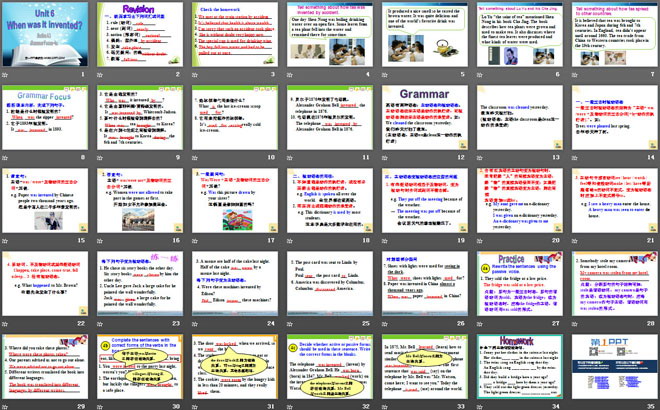Select slide 22 'What happened to Mr. Brown'
The width and height of the screenshot is (660, 410).
point(45,283)
